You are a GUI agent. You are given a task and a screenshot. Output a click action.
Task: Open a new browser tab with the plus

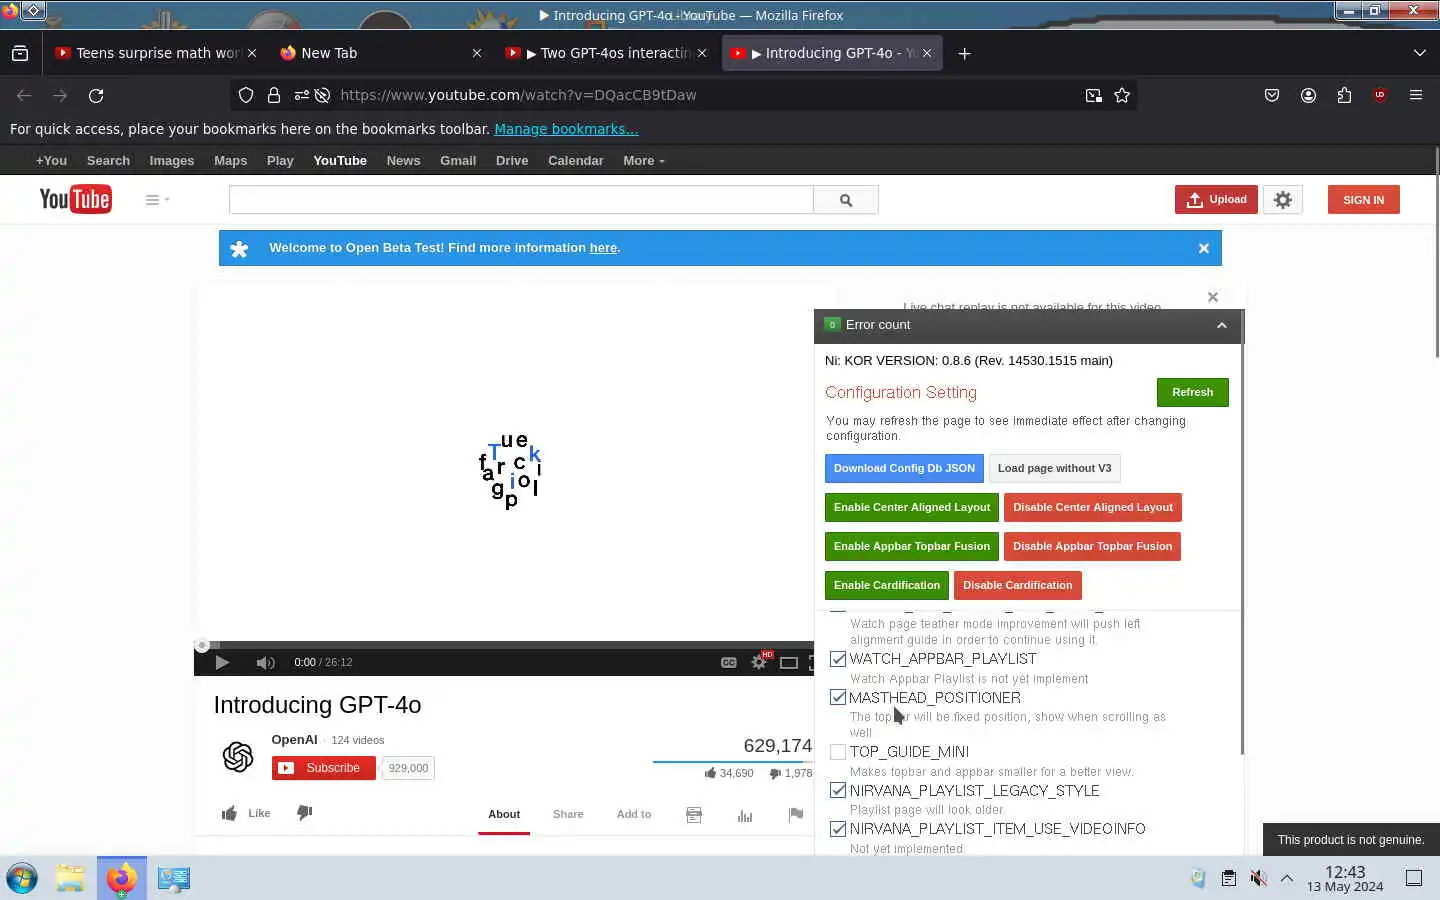click(x=964, y=53)
